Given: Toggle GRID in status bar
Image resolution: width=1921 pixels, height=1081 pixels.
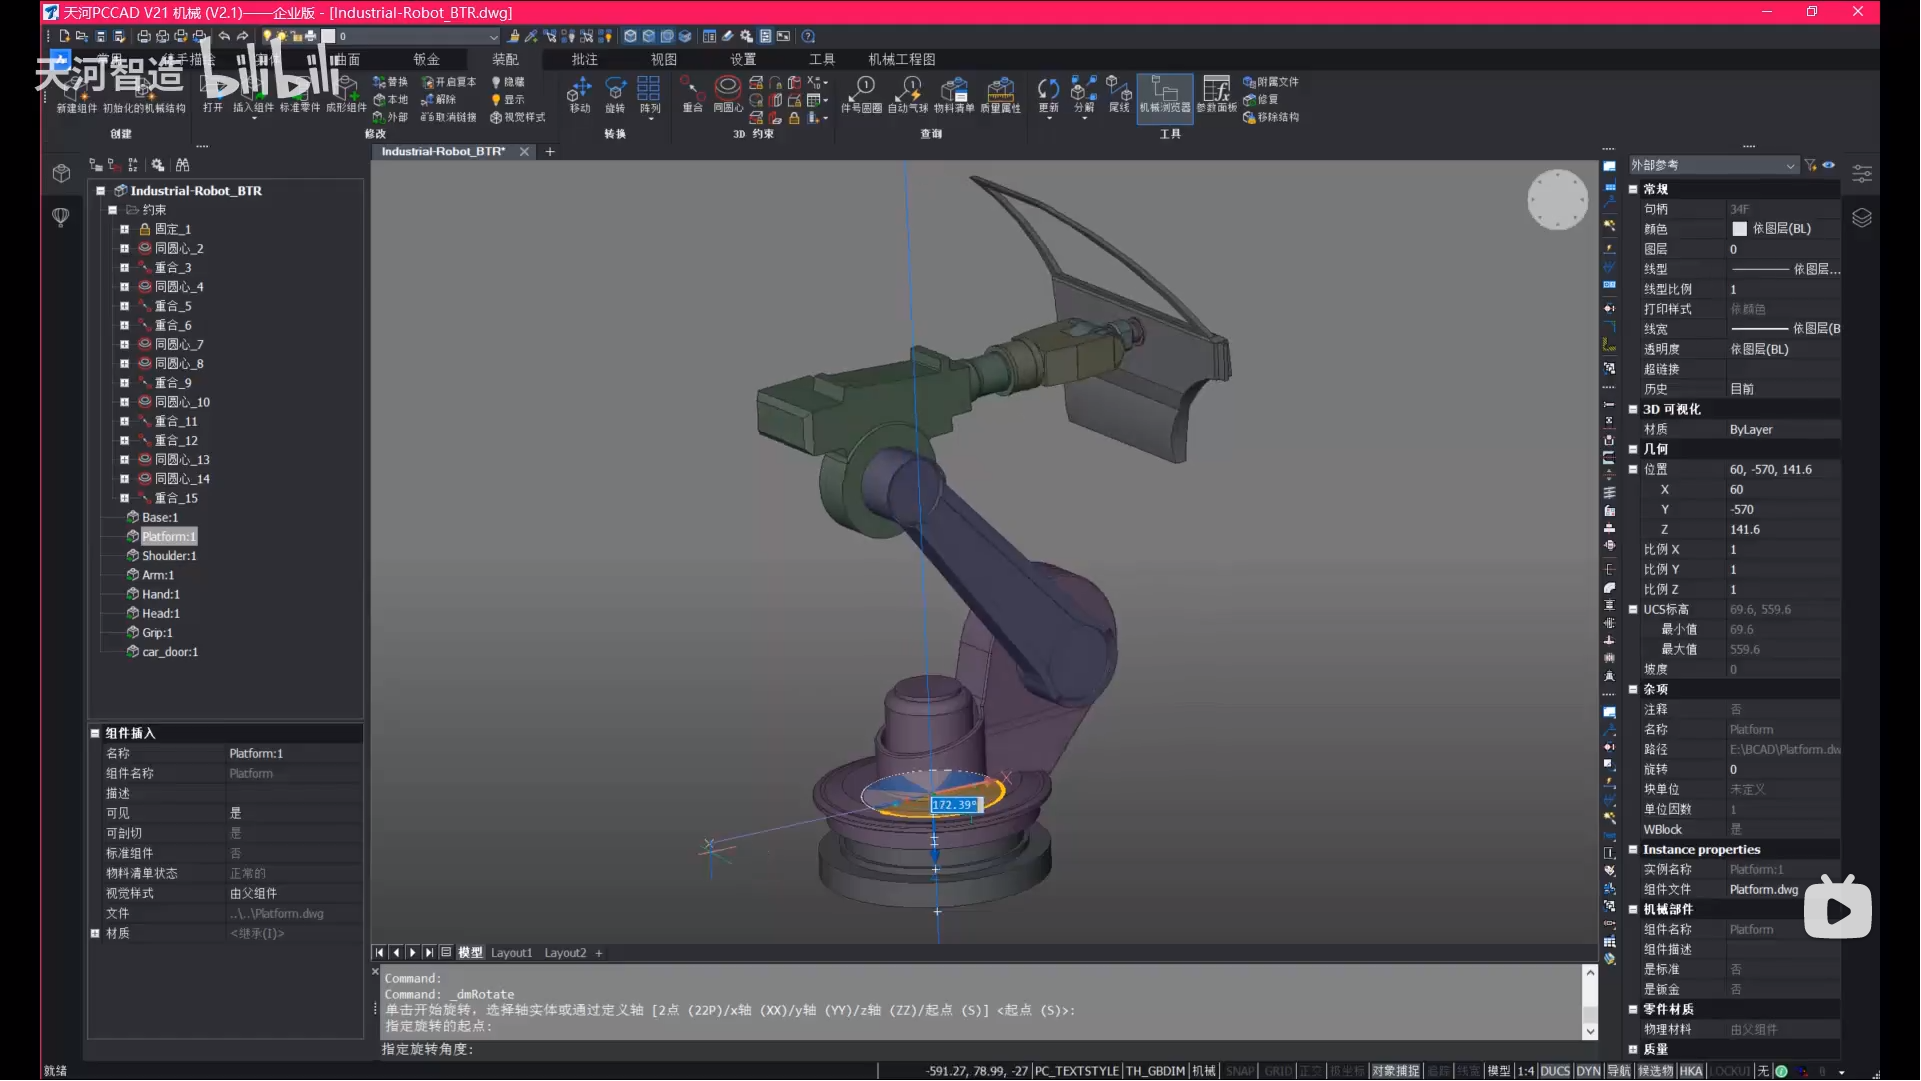Looking at the screenshot, I should tap(1277, 1071).
